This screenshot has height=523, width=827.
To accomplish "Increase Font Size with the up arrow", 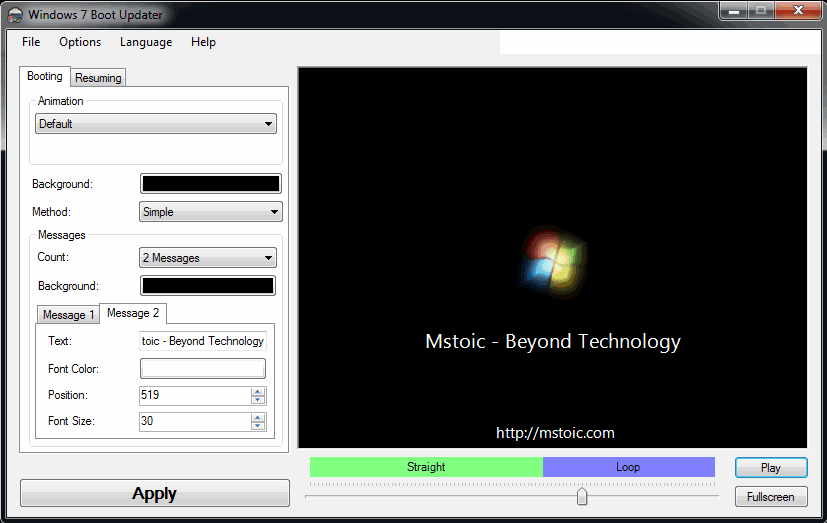I will click(x=258, y=417).
